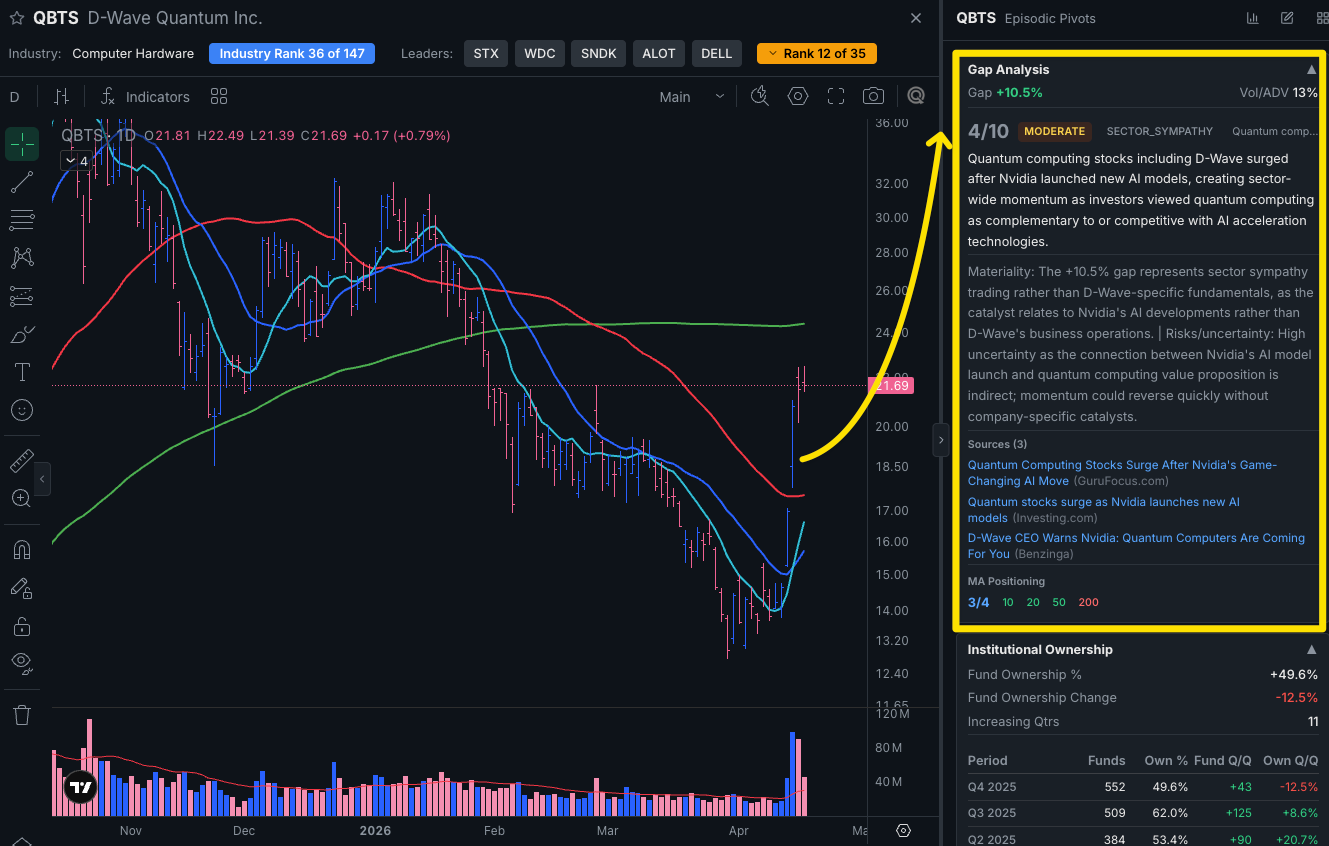Open the quick search lightning icon
1329x846 pixels.
760,96
